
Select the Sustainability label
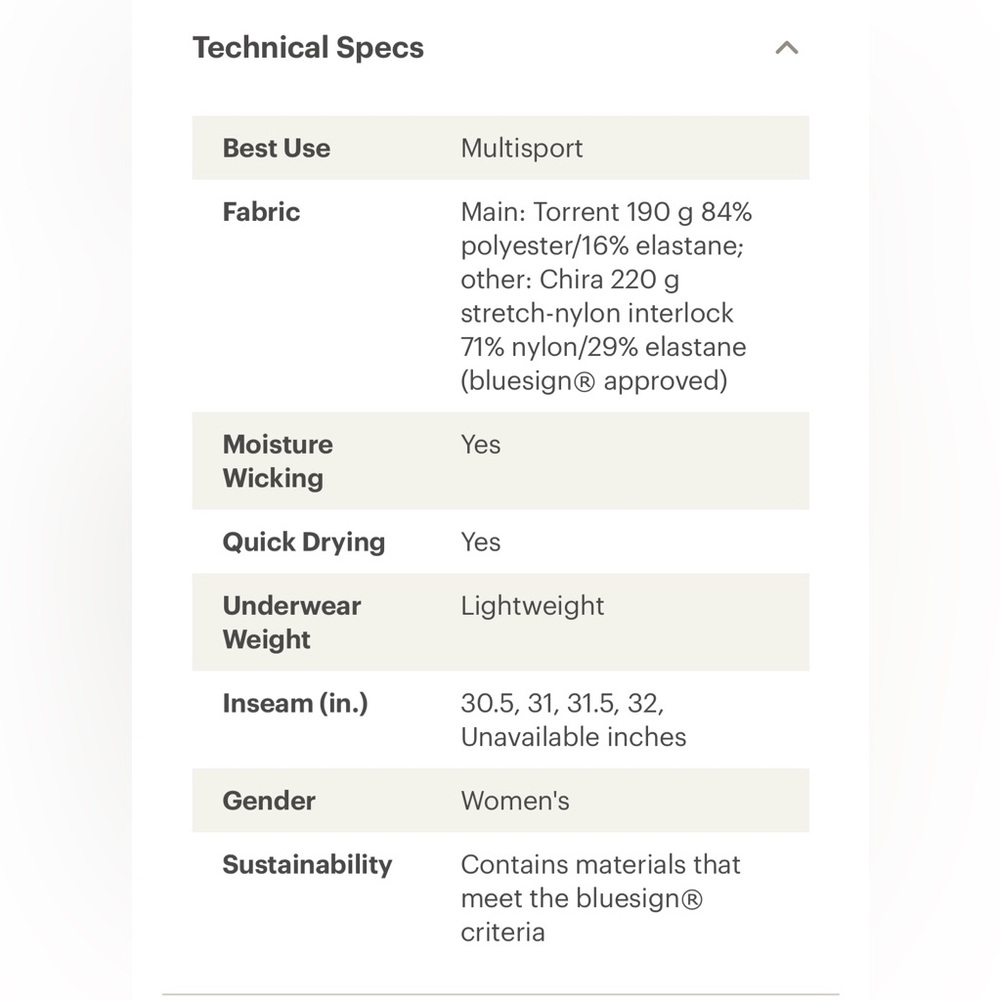click(307, 865)
